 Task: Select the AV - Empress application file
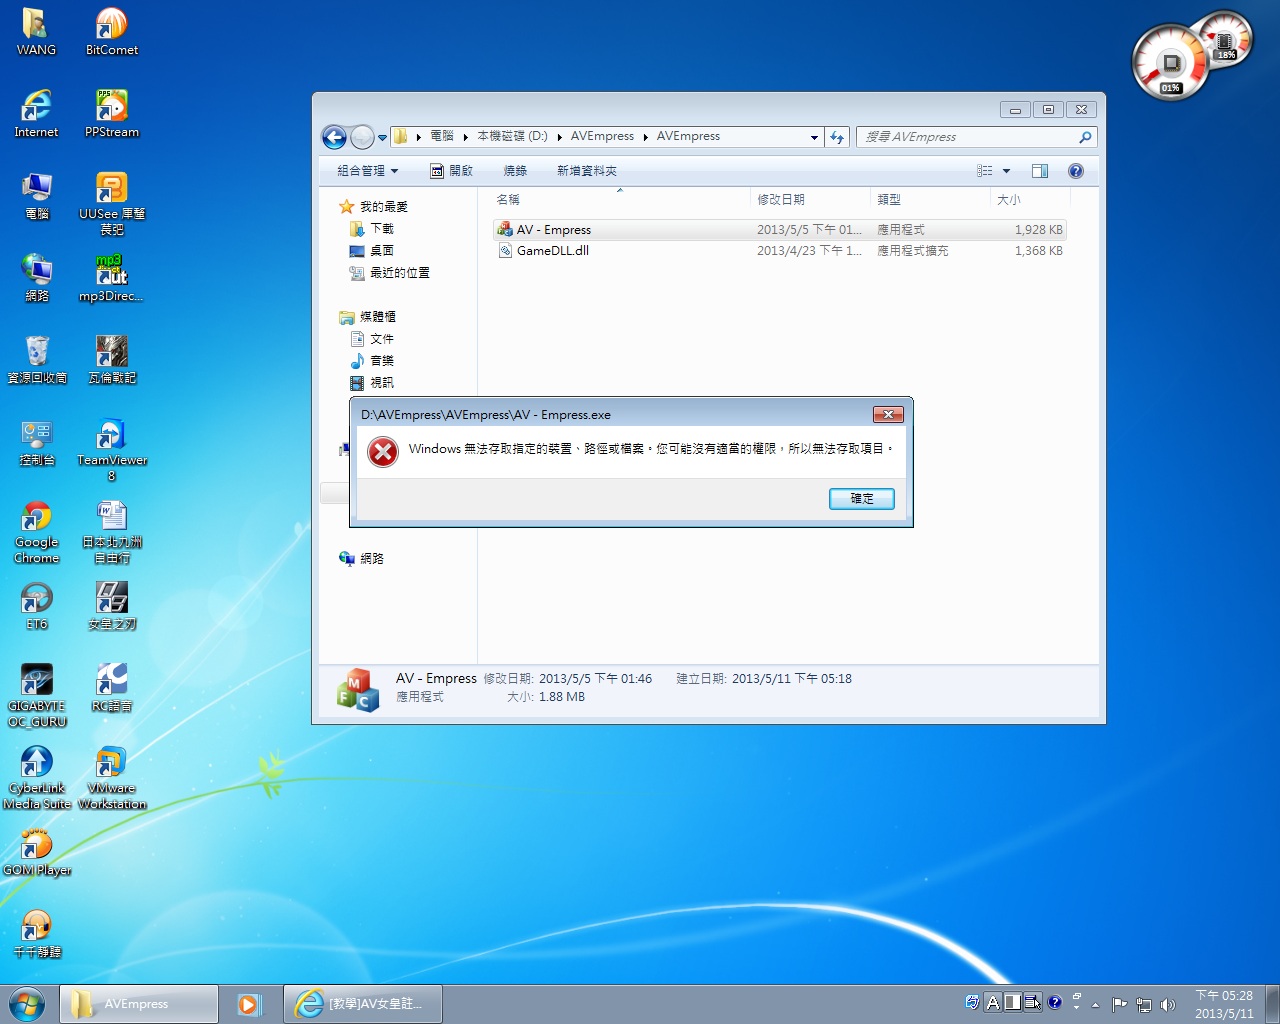click(x=780, y=230)
